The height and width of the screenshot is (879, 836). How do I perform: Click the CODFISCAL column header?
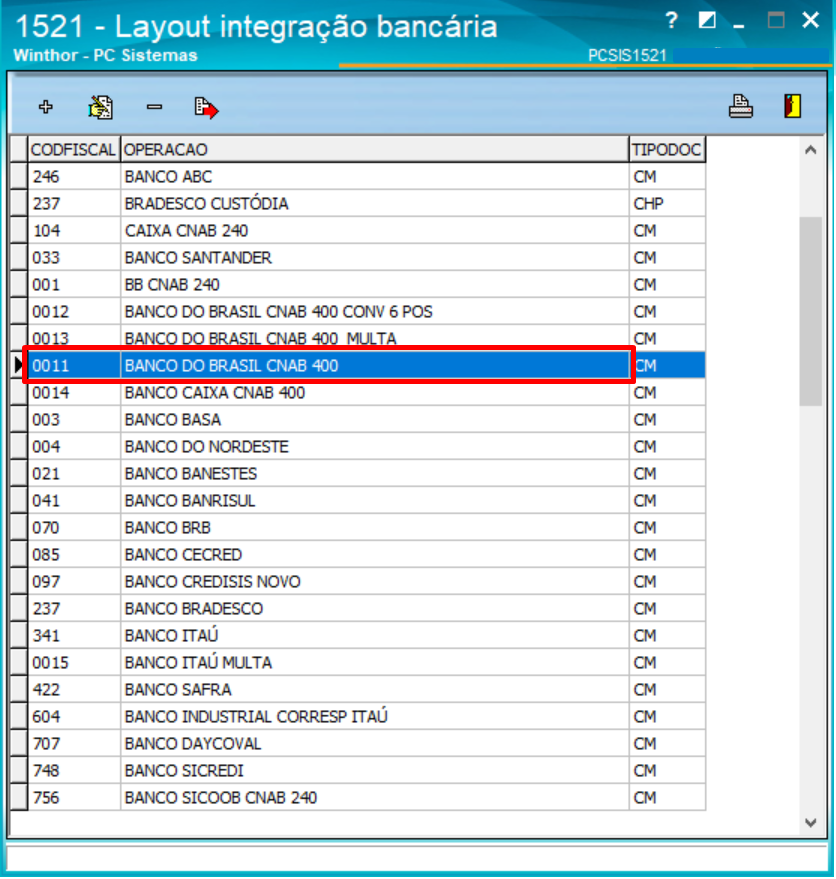coord(73,150)
